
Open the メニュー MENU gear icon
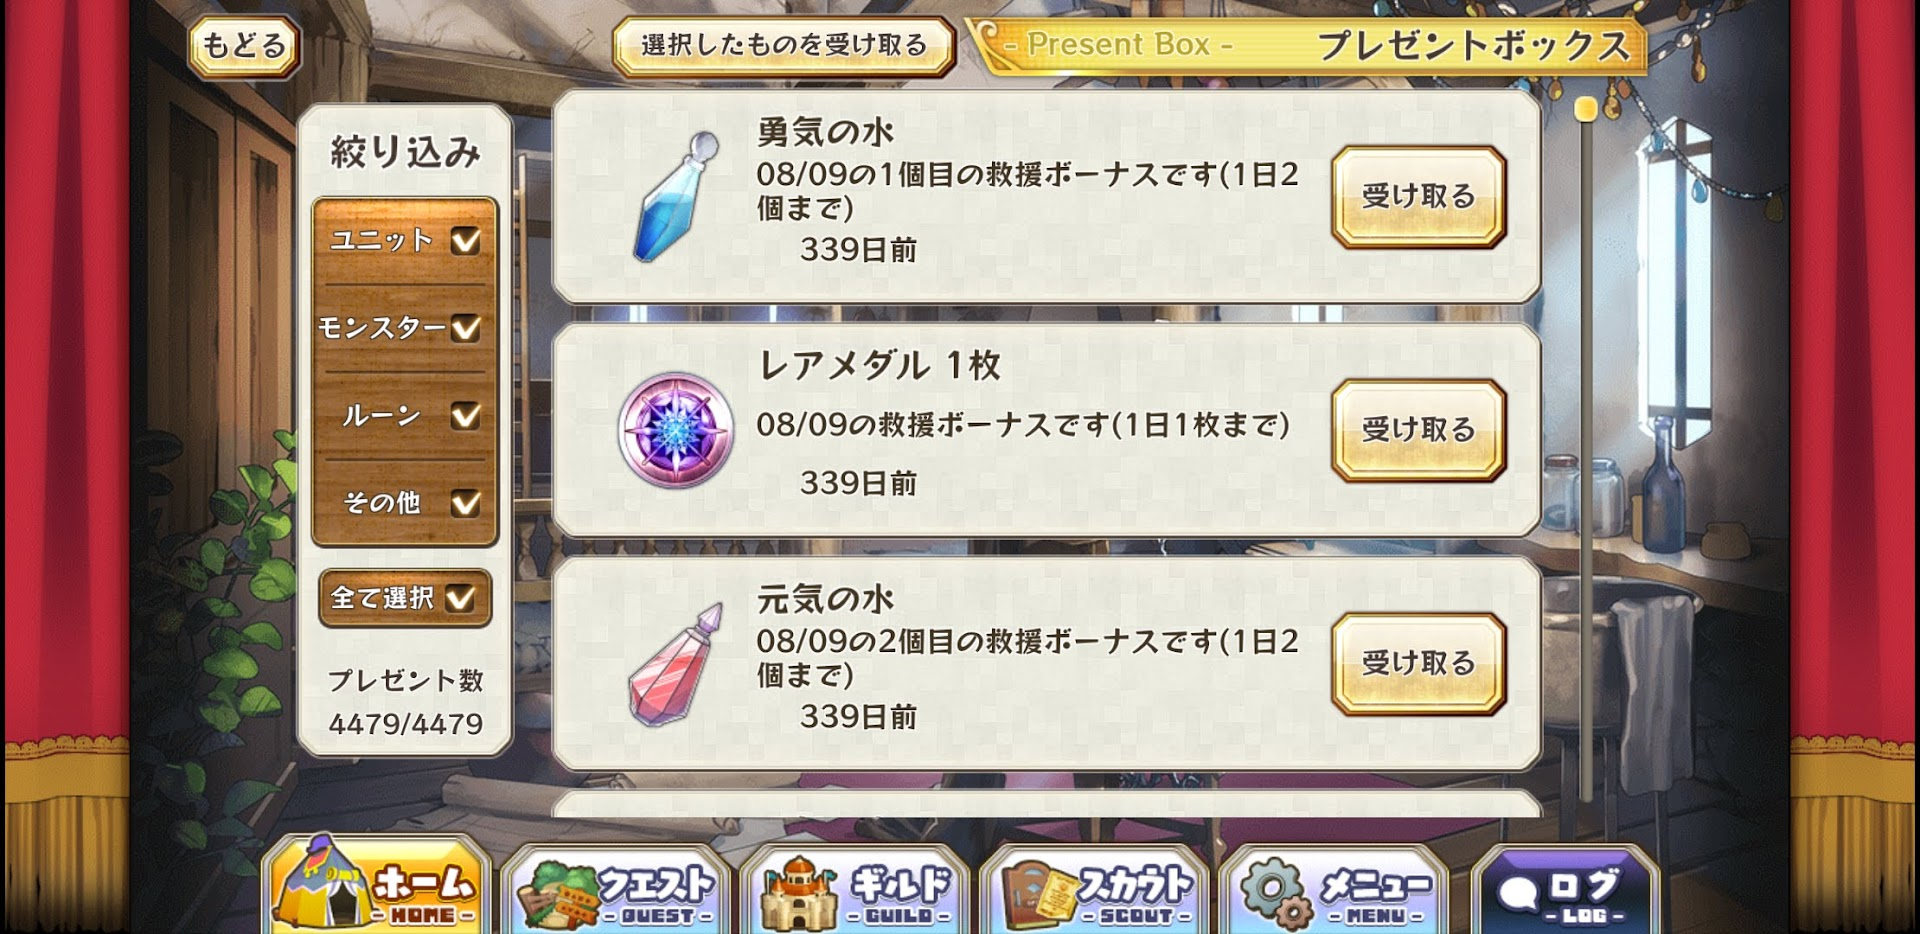[1334, 890]
